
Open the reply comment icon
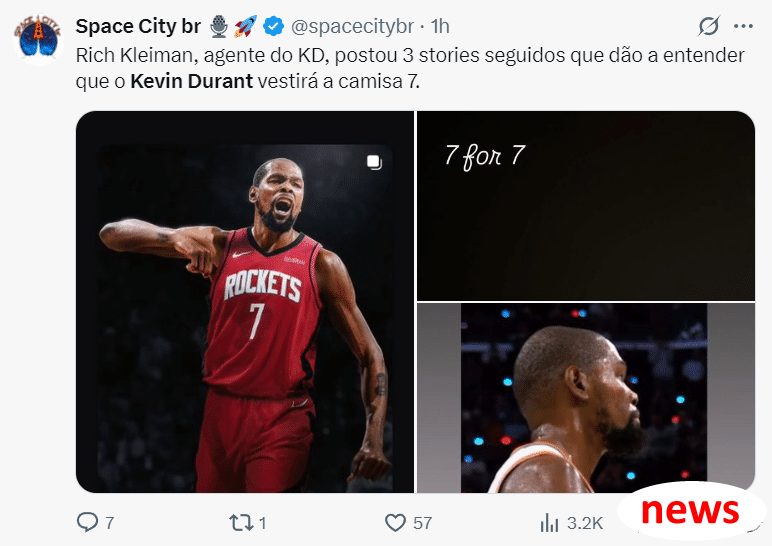[88, 522]
